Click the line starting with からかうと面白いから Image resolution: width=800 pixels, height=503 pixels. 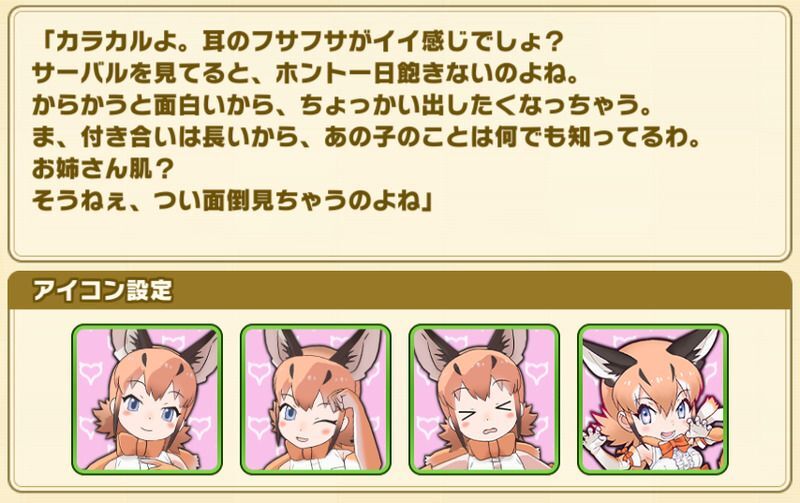[343, 106]
